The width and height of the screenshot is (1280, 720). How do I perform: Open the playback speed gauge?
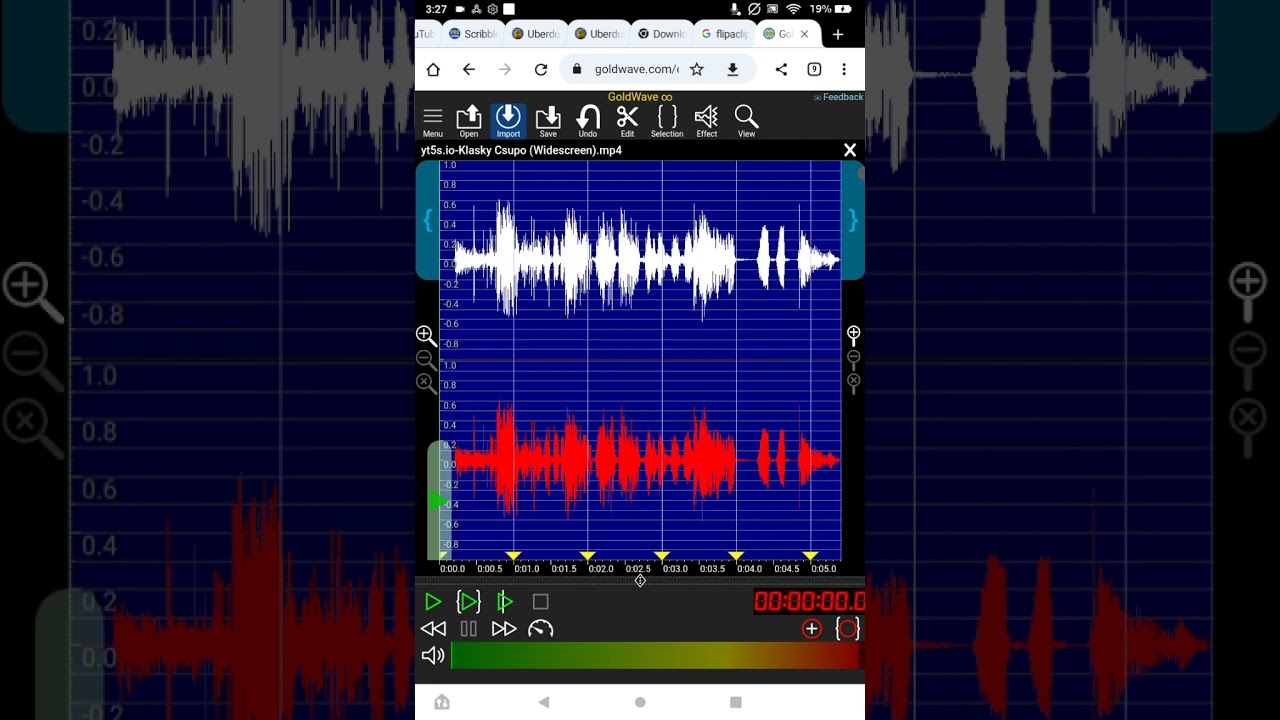540,629
